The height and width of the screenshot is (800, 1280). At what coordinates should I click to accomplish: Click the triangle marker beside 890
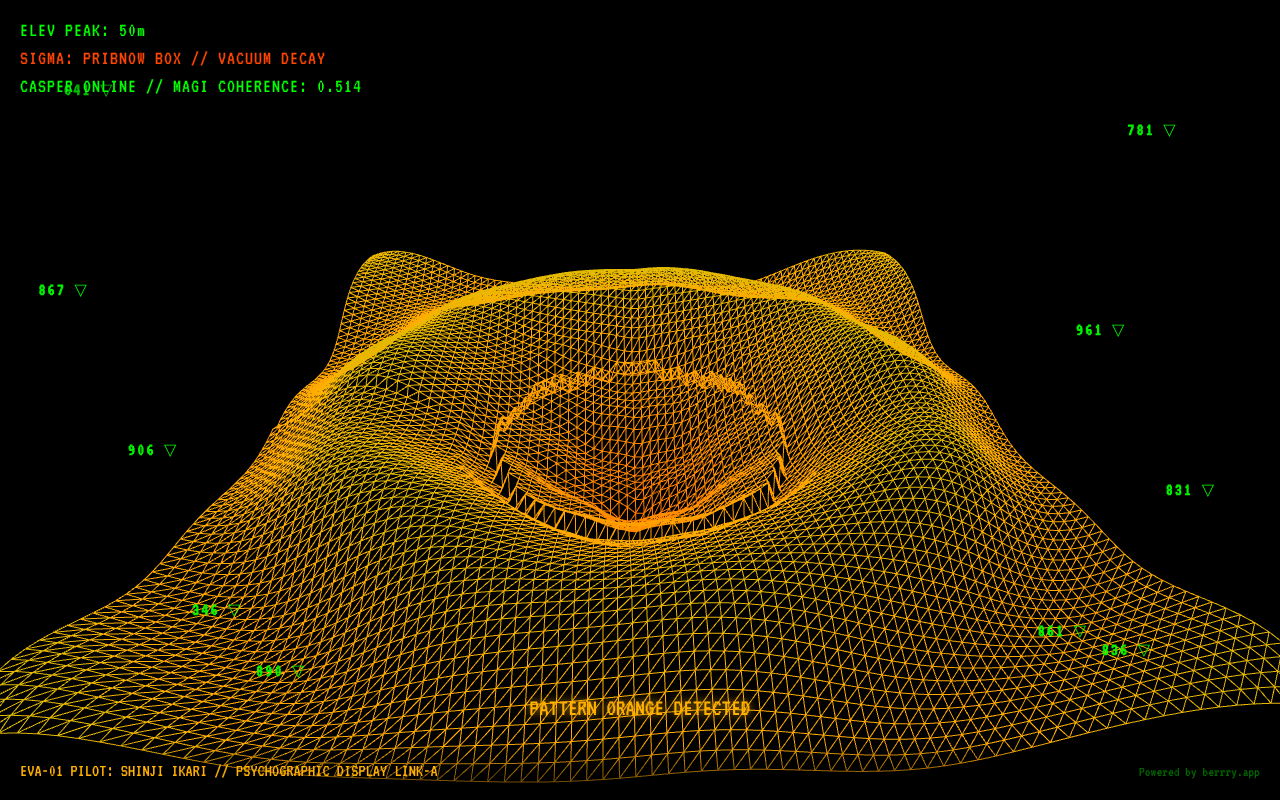(298, 671)
